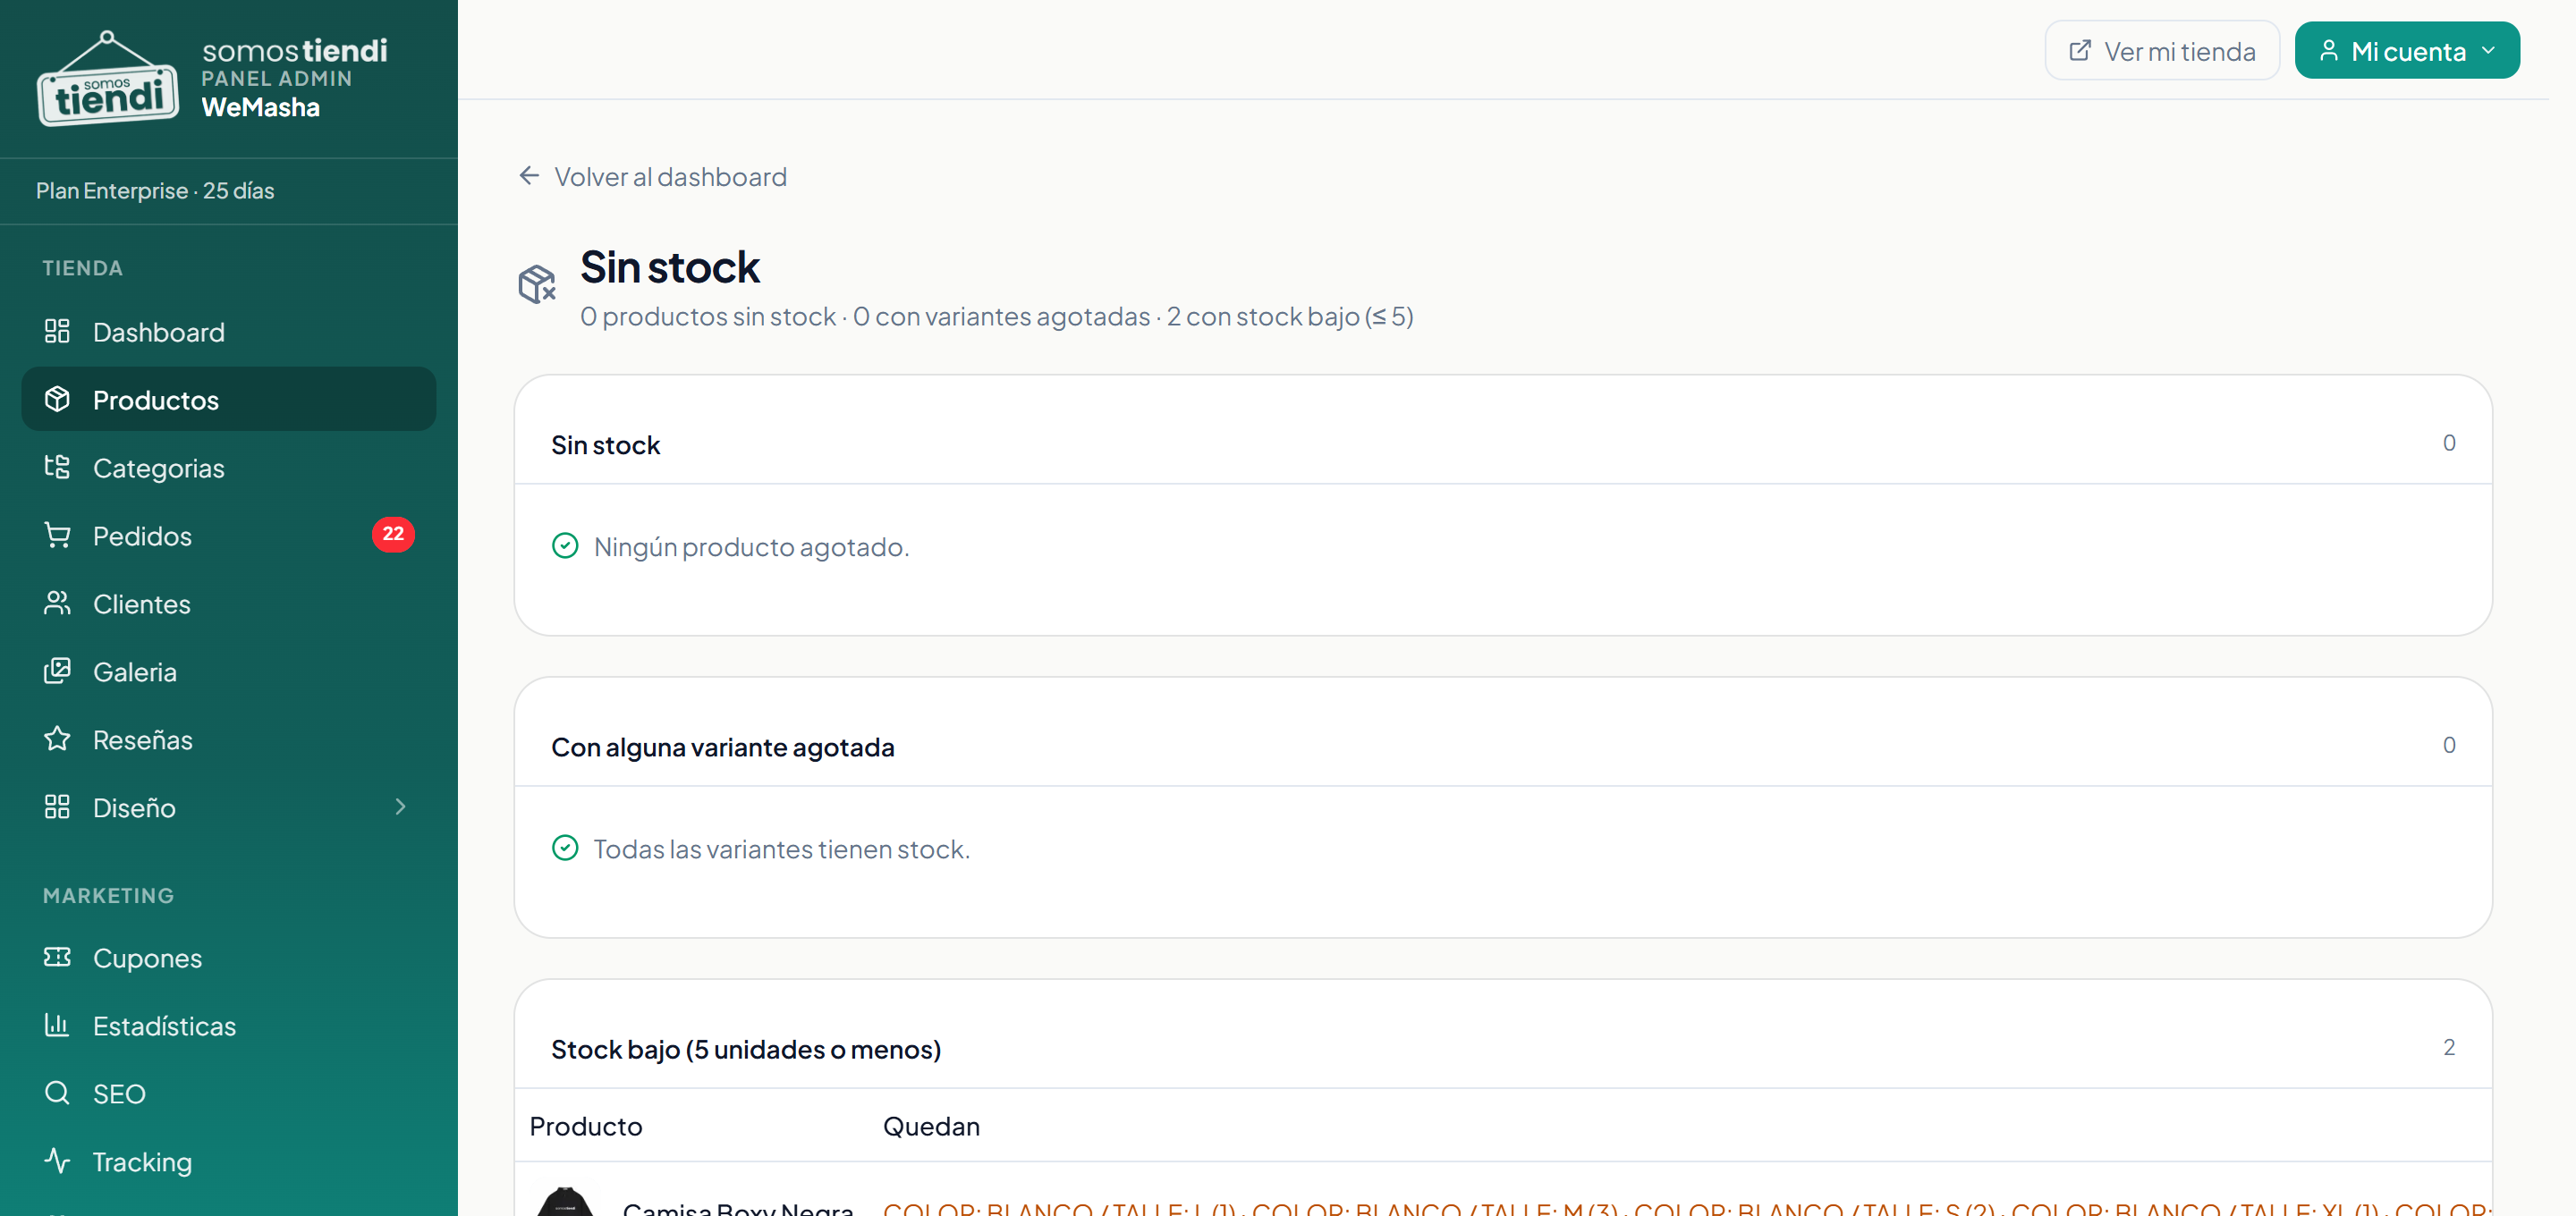This screenshot has height=1216, width=2576.
Task: Click the Ningún producto agotado message
Action: [x=752, y=546]
